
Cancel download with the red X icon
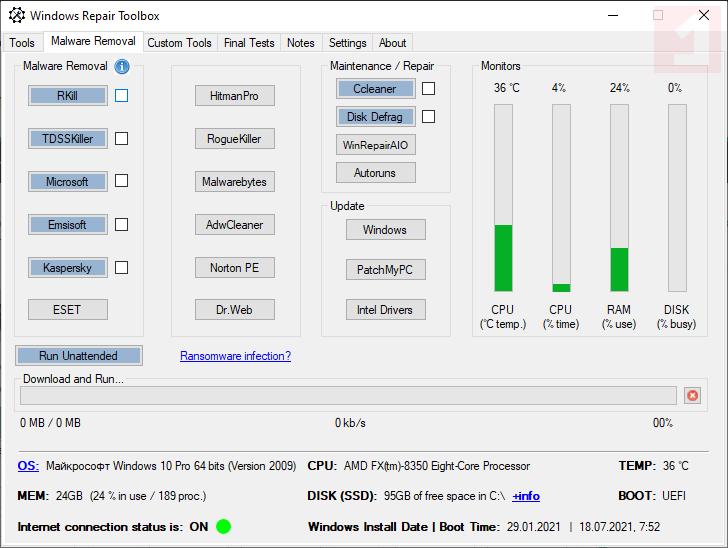click(x=692, y=395)
